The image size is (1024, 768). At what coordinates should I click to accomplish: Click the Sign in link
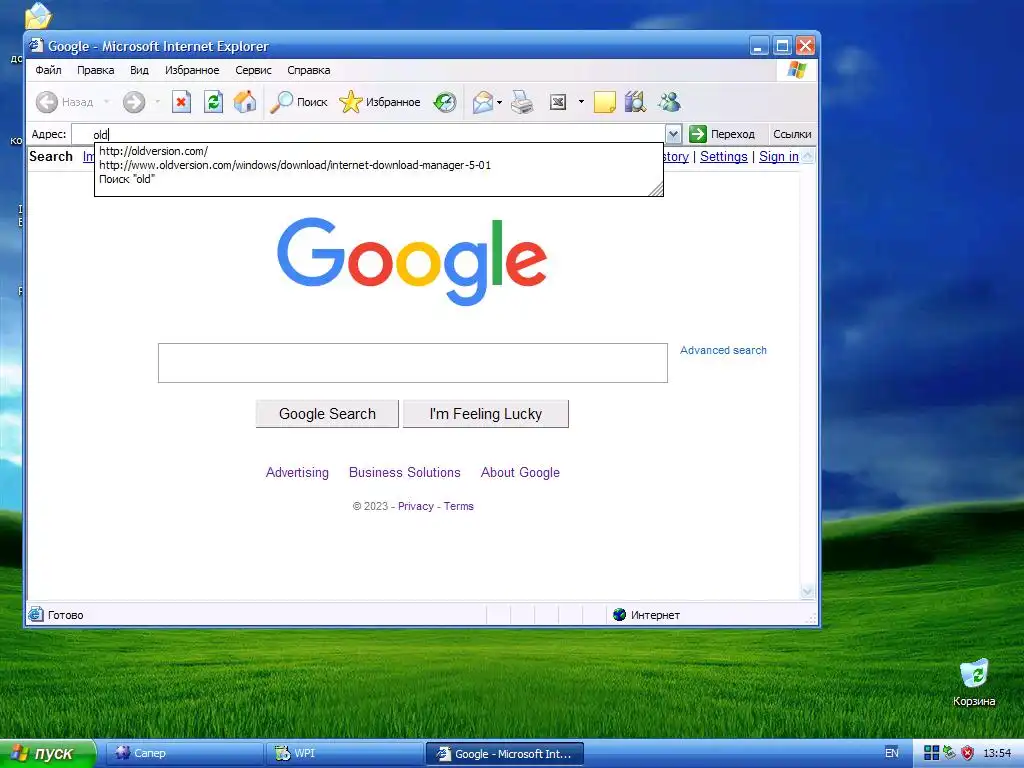[778, 157]
